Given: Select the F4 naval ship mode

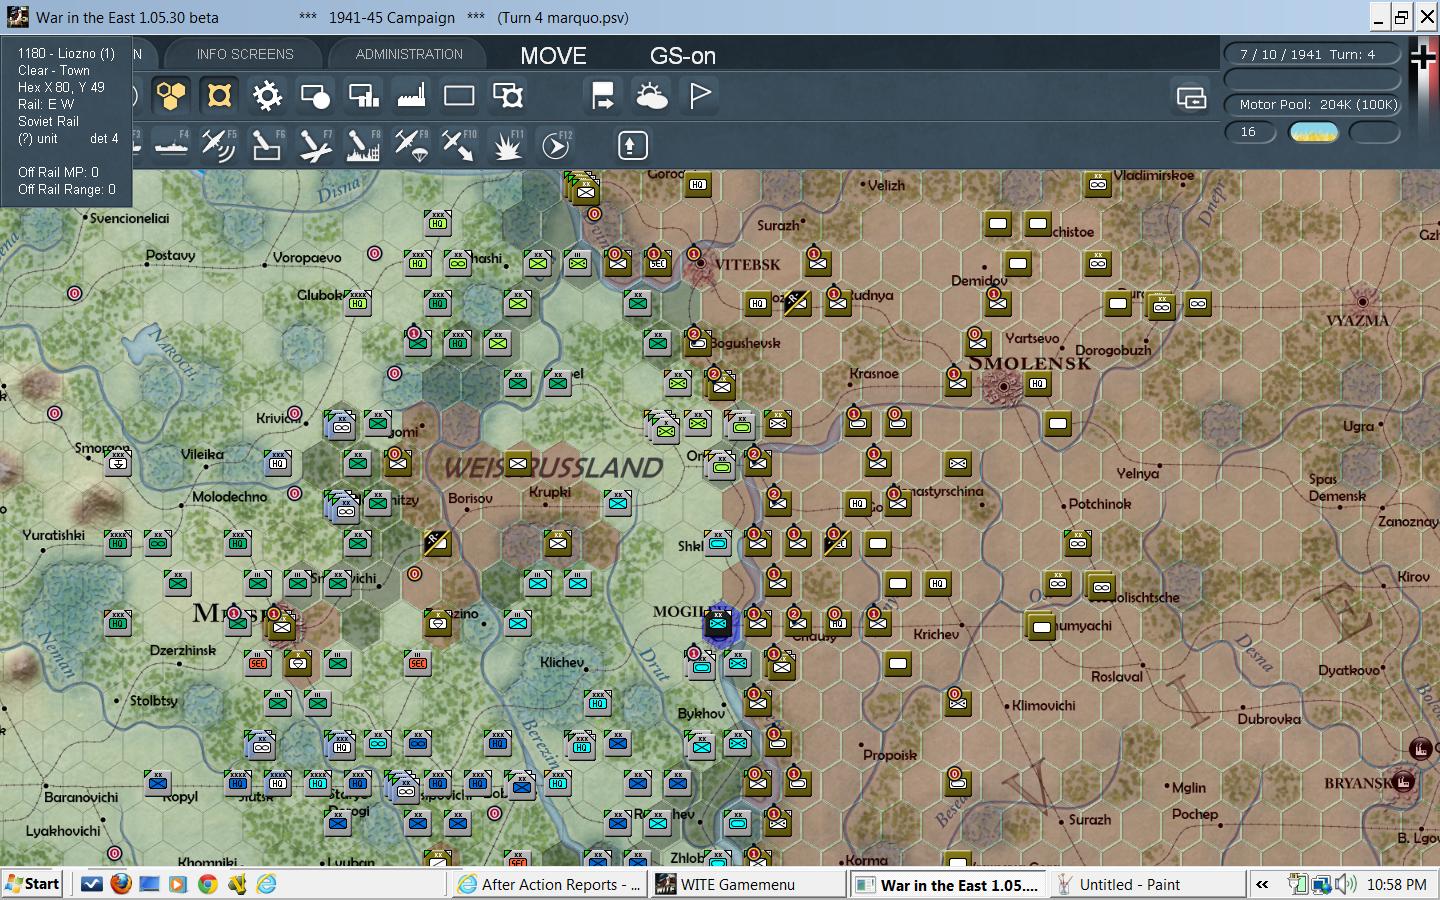Looking at the screenshot, I should tap(171, 146).
